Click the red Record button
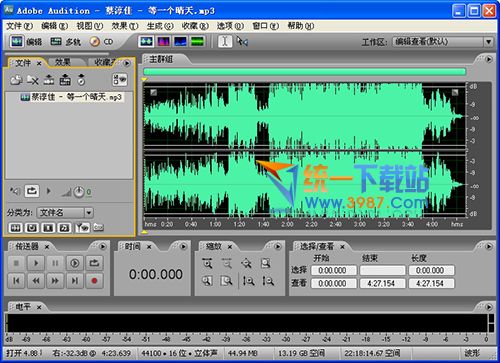This screenshot has height=363, width=500. point(94,281)
